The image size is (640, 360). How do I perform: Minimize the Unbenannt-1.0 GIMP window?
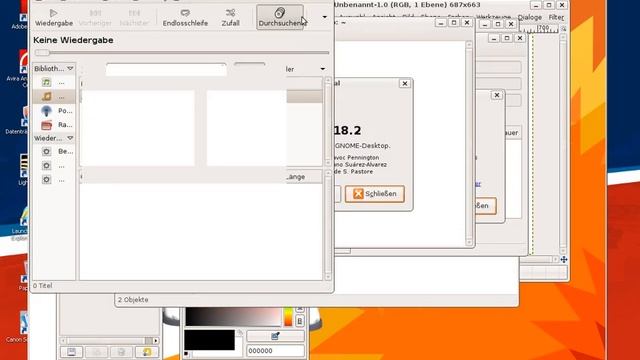click(536, 5)
